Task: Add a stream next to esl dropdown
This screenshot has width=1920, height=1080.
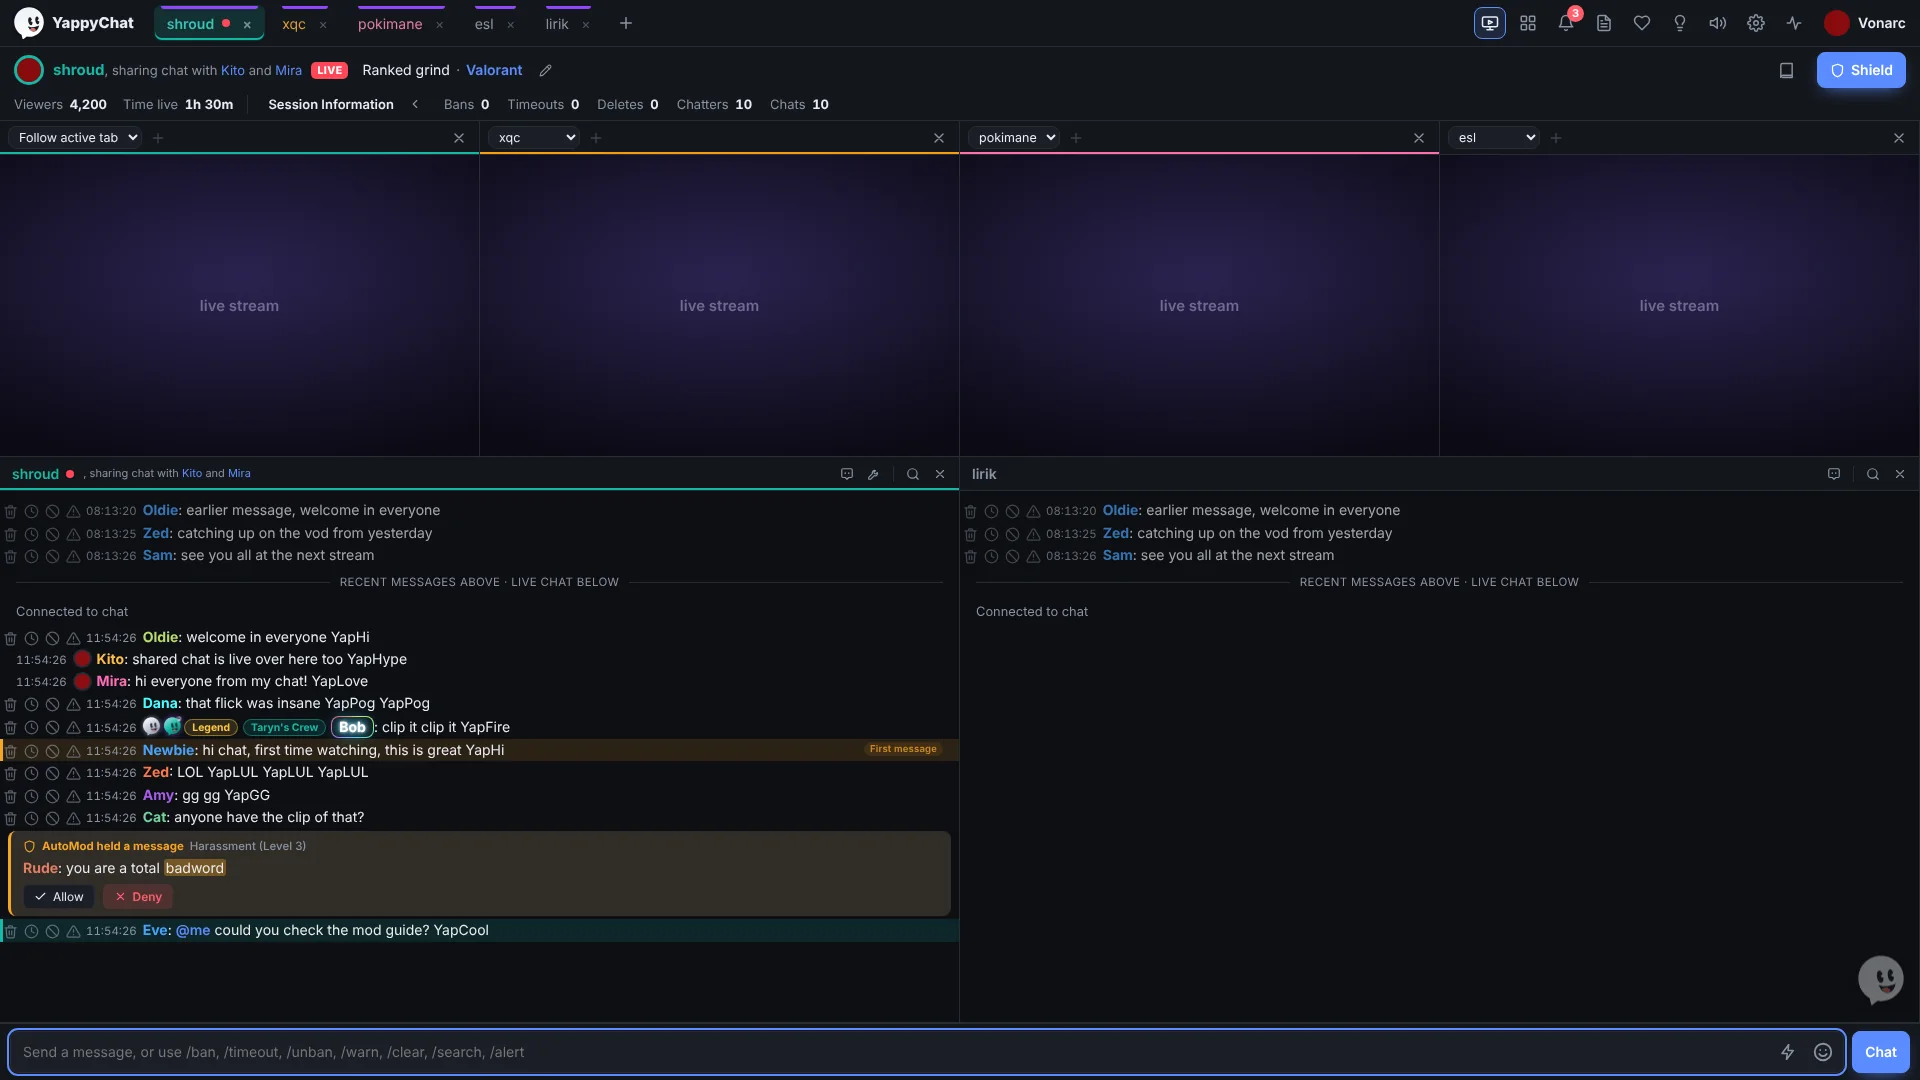Action: [1556, 138]
